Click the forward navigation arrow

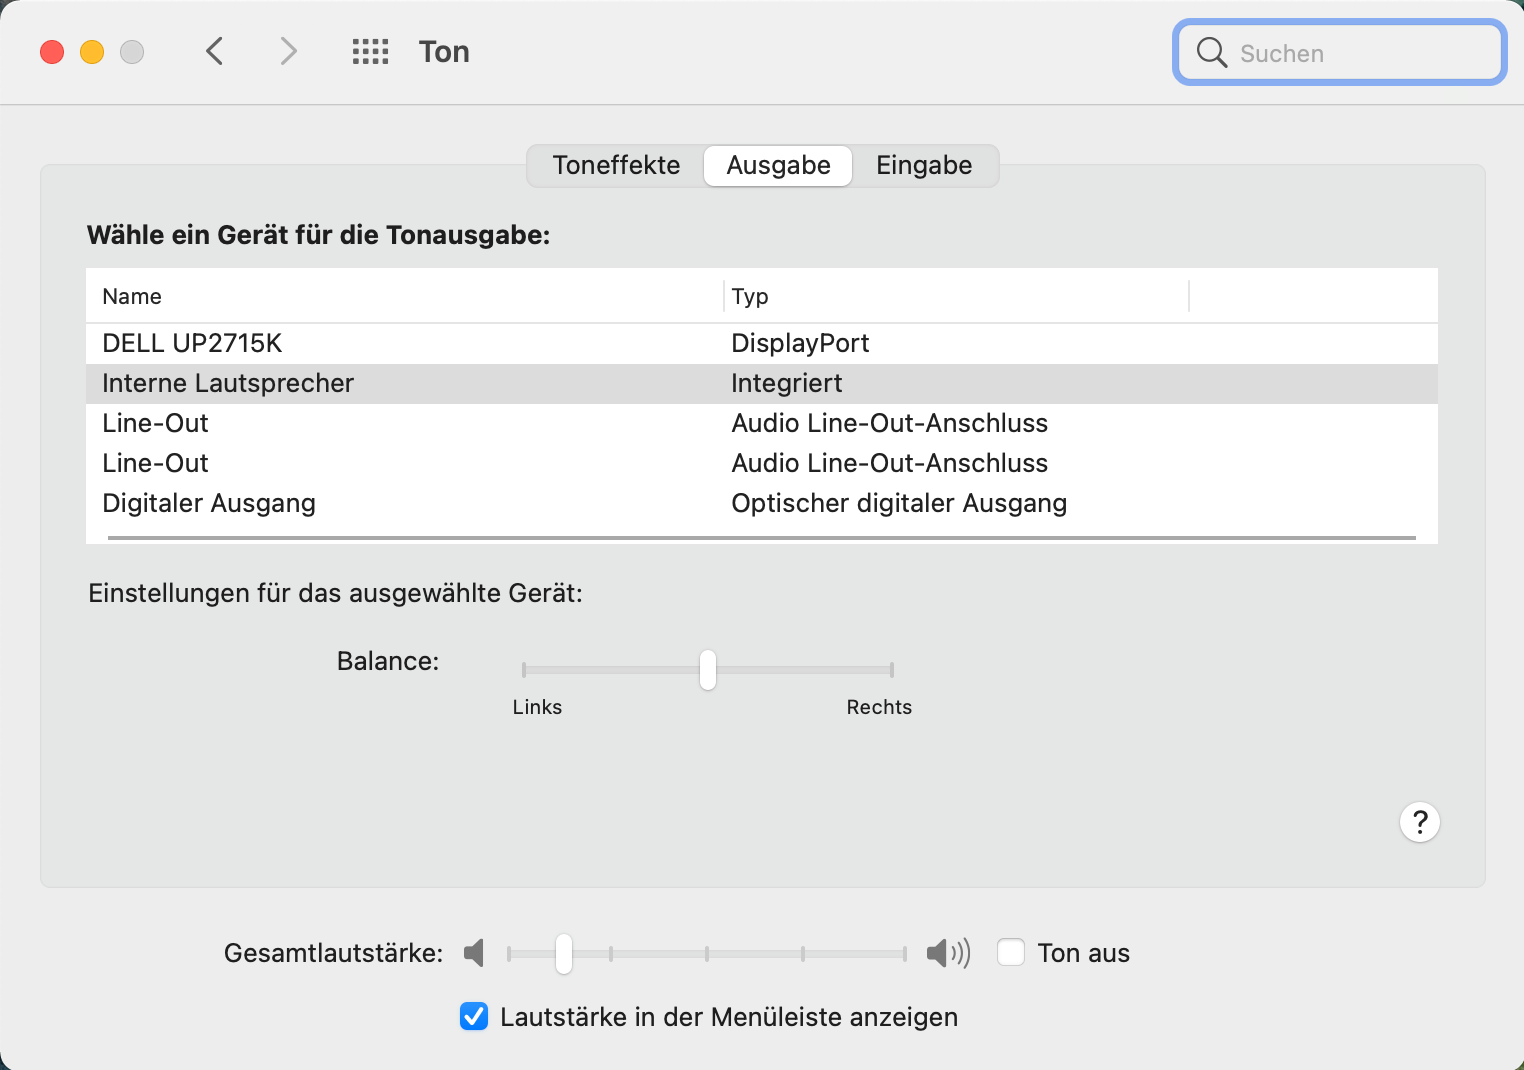pyautogui.click(x=288, y=51)
